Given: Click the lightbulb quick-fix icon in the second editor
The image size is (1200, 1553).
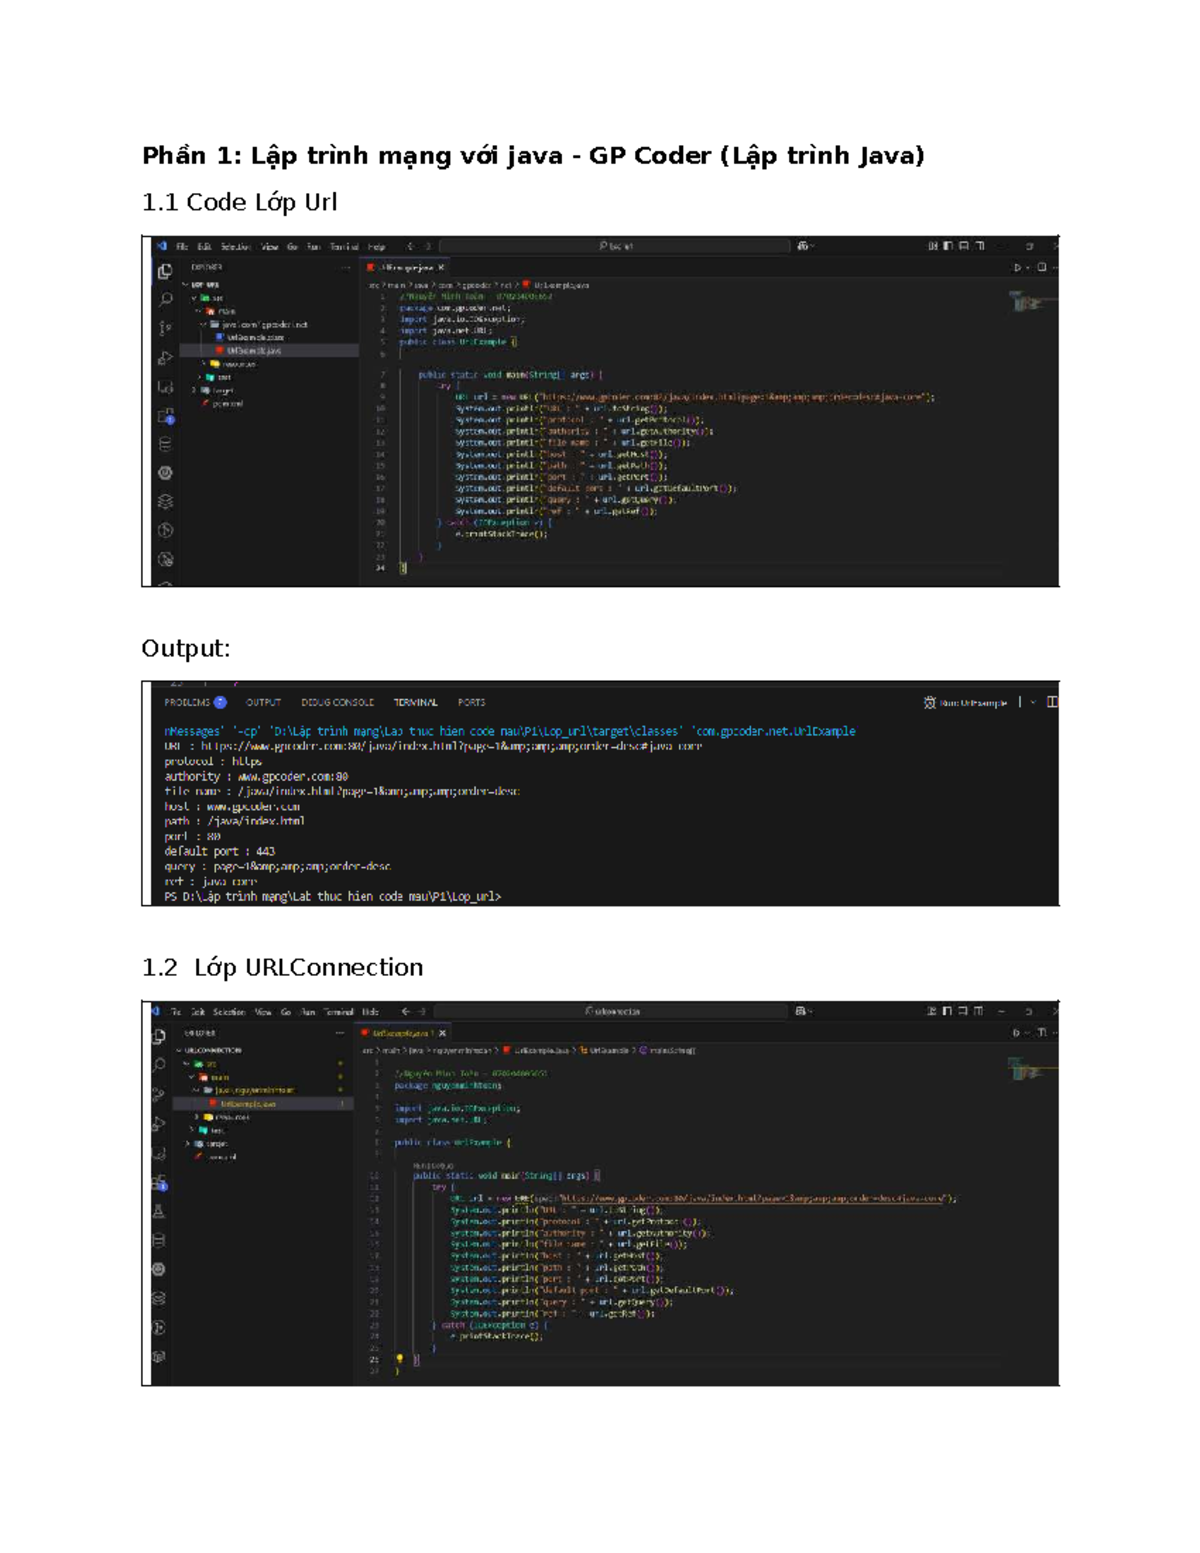Looking at the screenshot, I should (399, 1359).
